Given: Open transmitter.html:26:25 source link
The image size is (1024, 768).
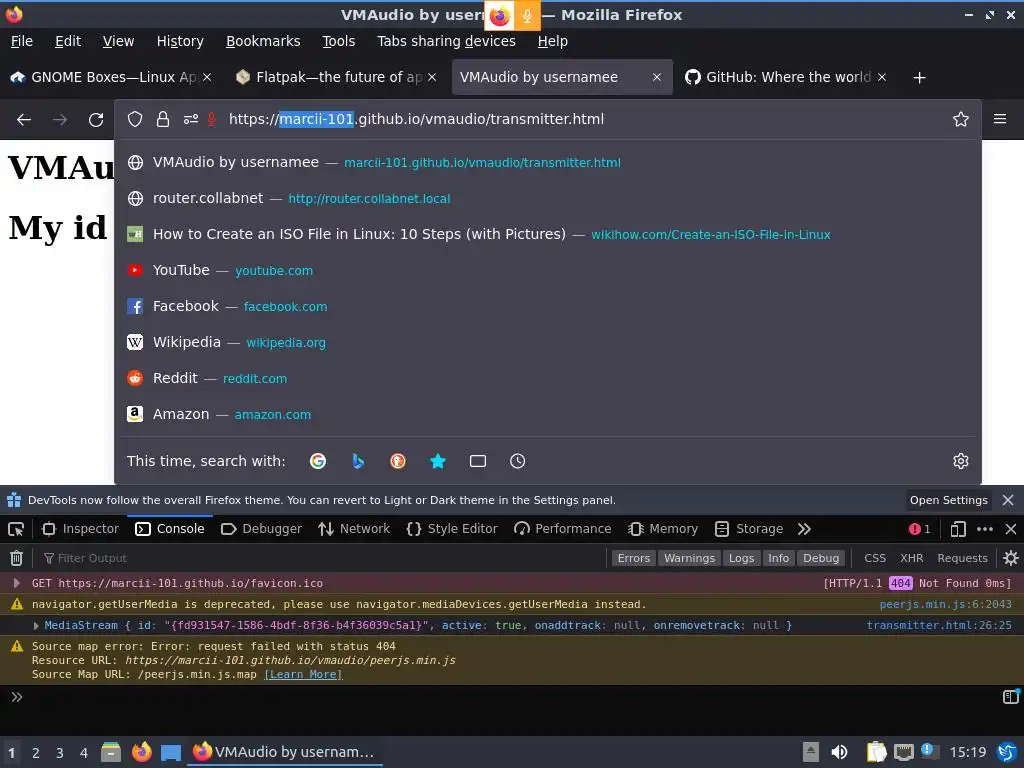Looking at the screenshot, I should point(938,626).
